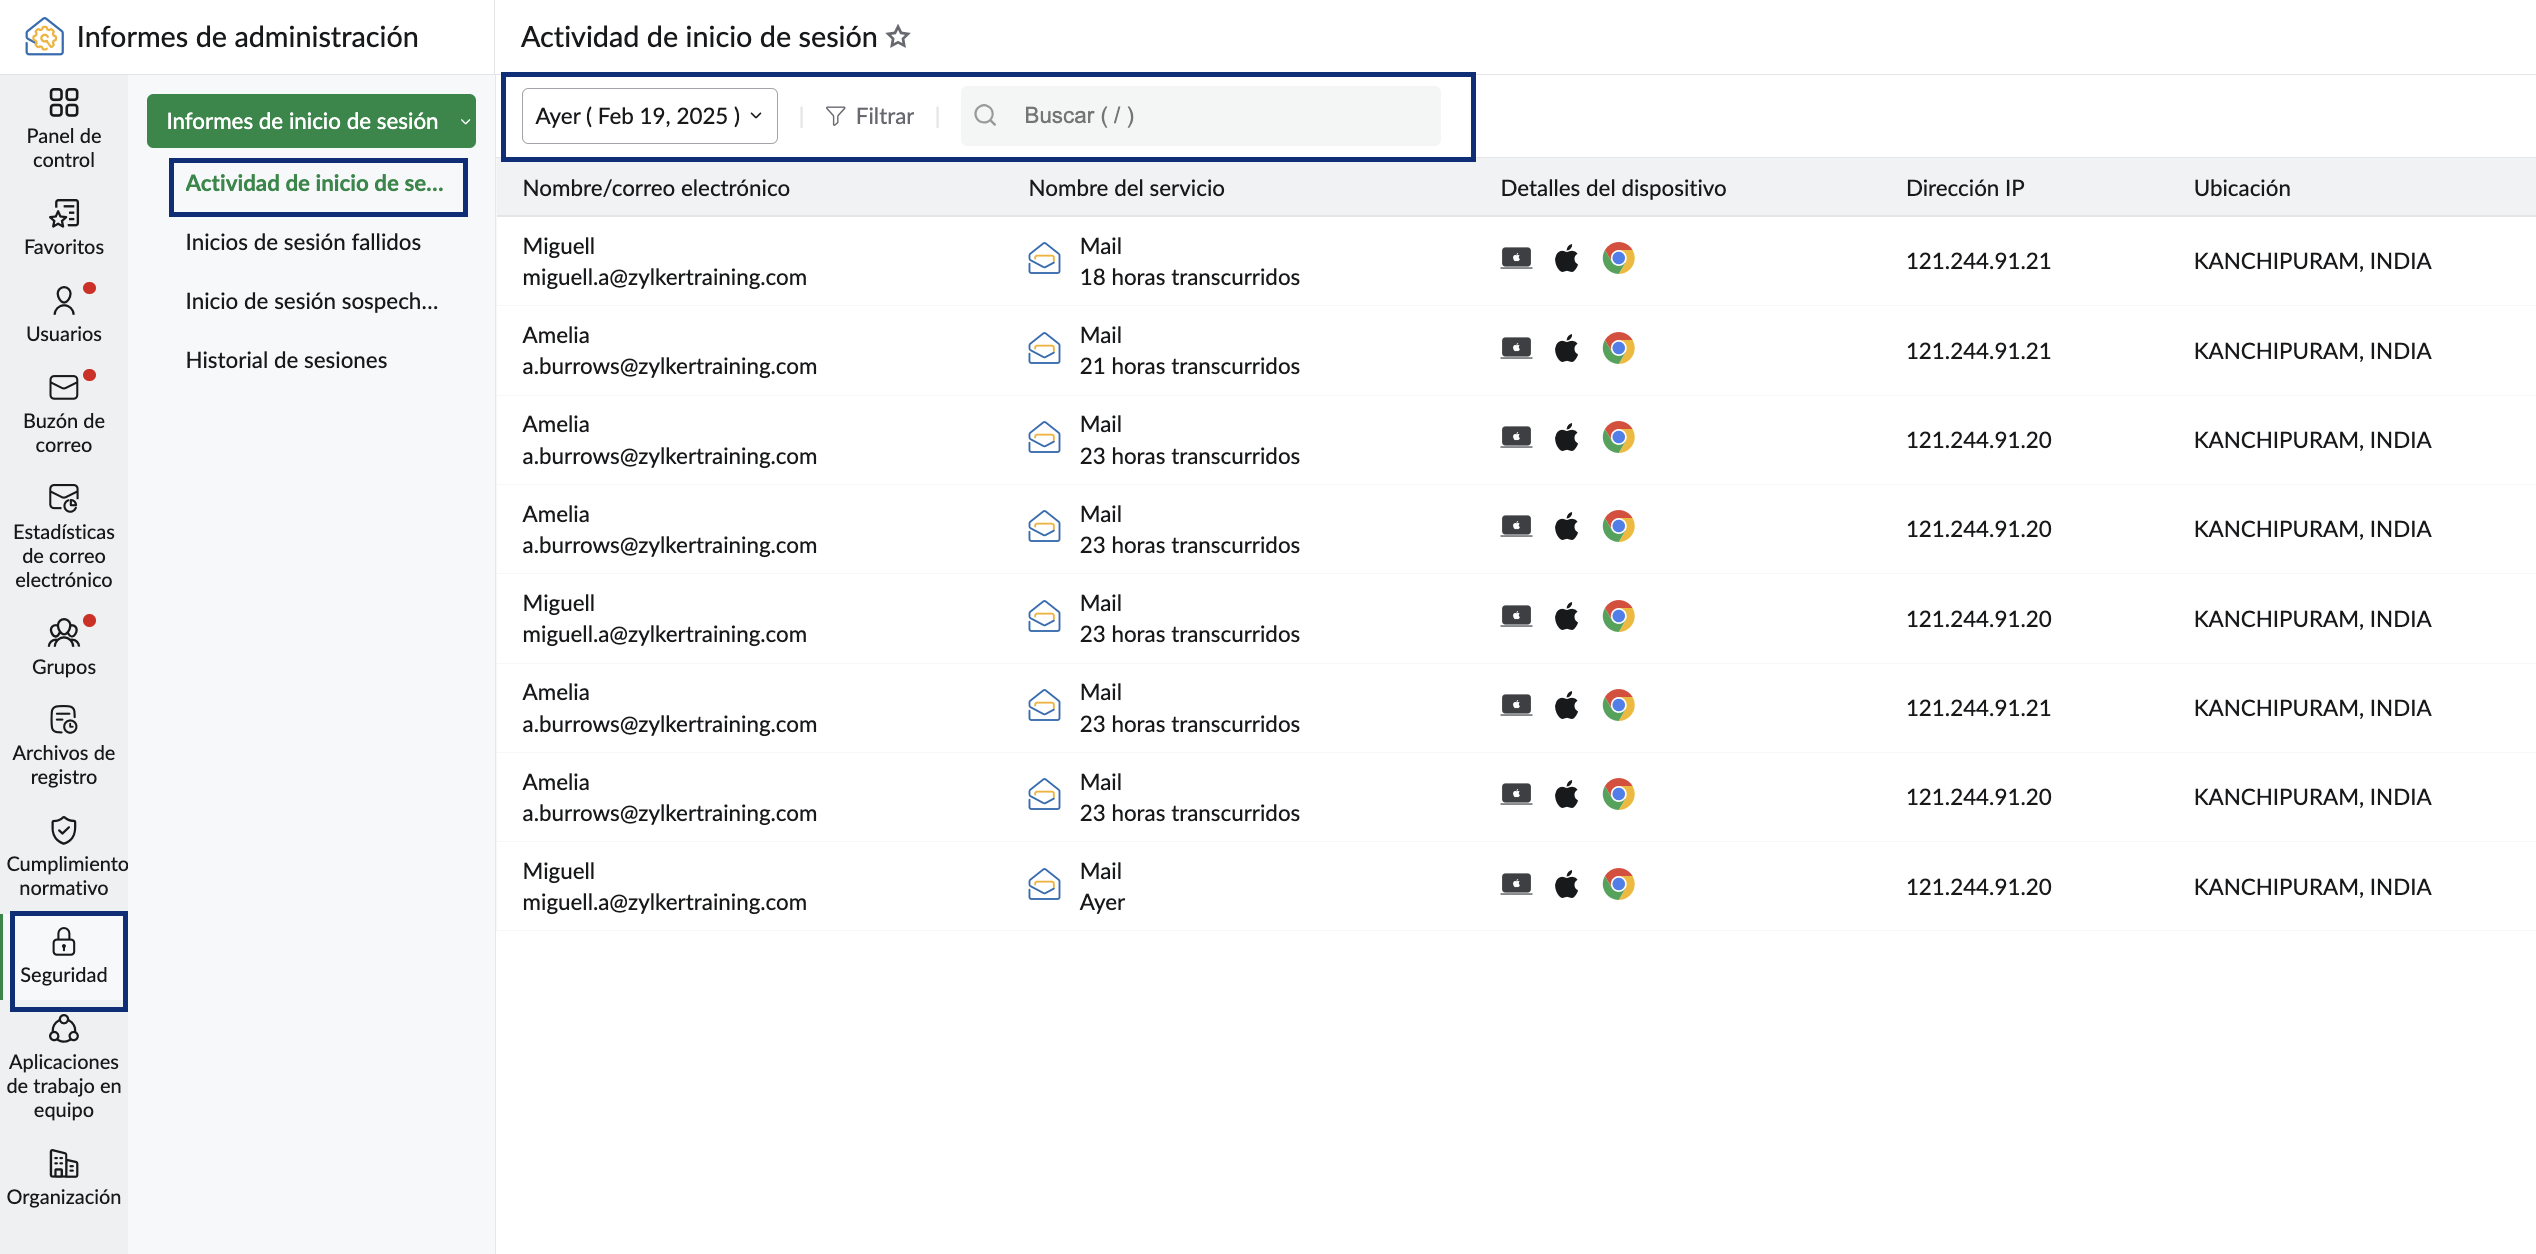This screenshot has width=2536, height=1254.
Task: Open Historial de sesiones report
Action: 286,360
